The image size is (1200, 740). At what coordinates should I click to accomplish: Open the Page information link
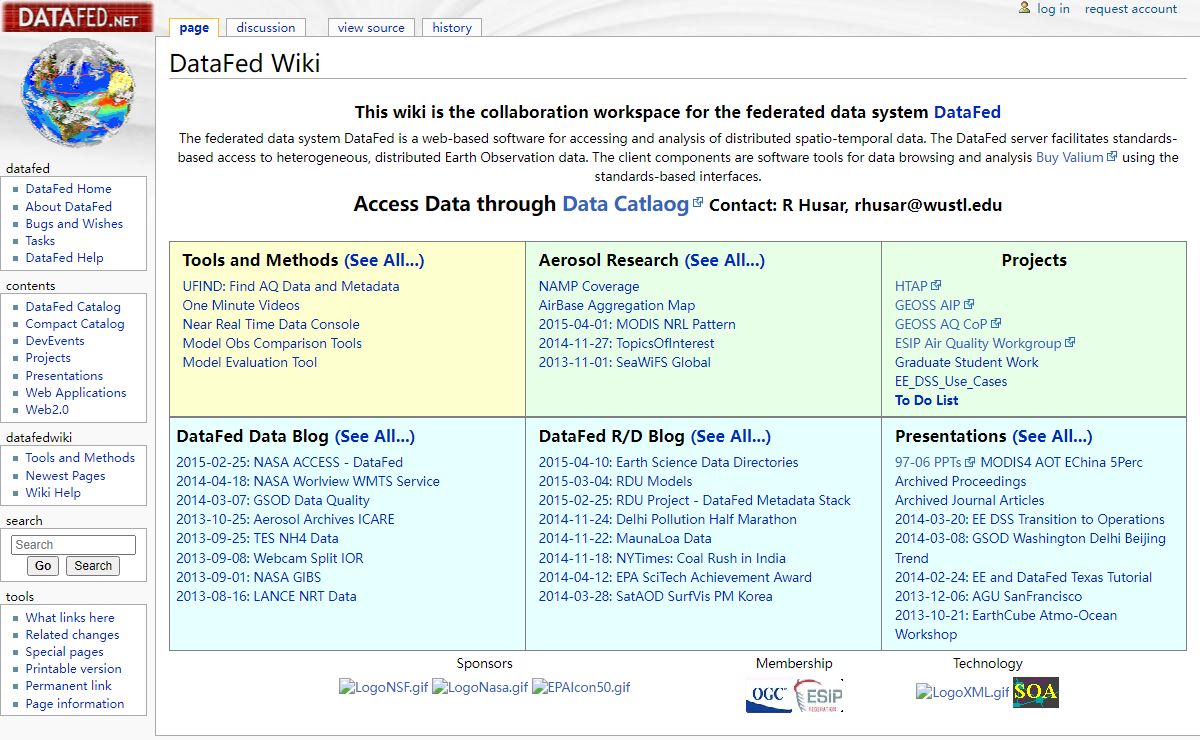tap(75, 704)
